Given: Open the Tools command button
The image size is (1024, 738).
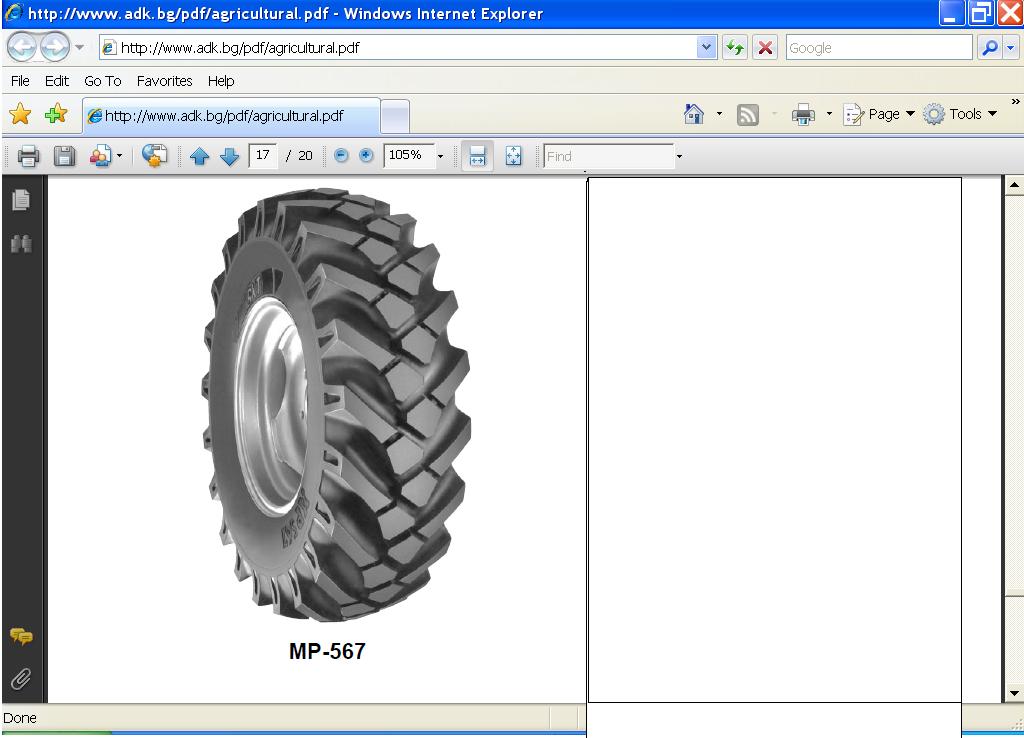Looking at the screenshot, I should coord(960,114).
